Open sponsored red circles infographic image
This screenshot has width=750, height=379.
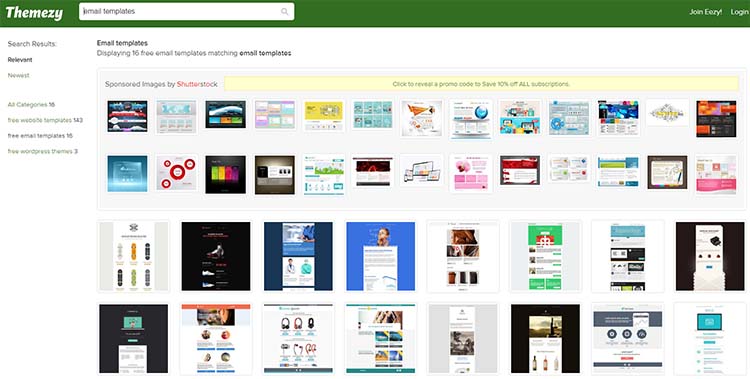(177, 173)
